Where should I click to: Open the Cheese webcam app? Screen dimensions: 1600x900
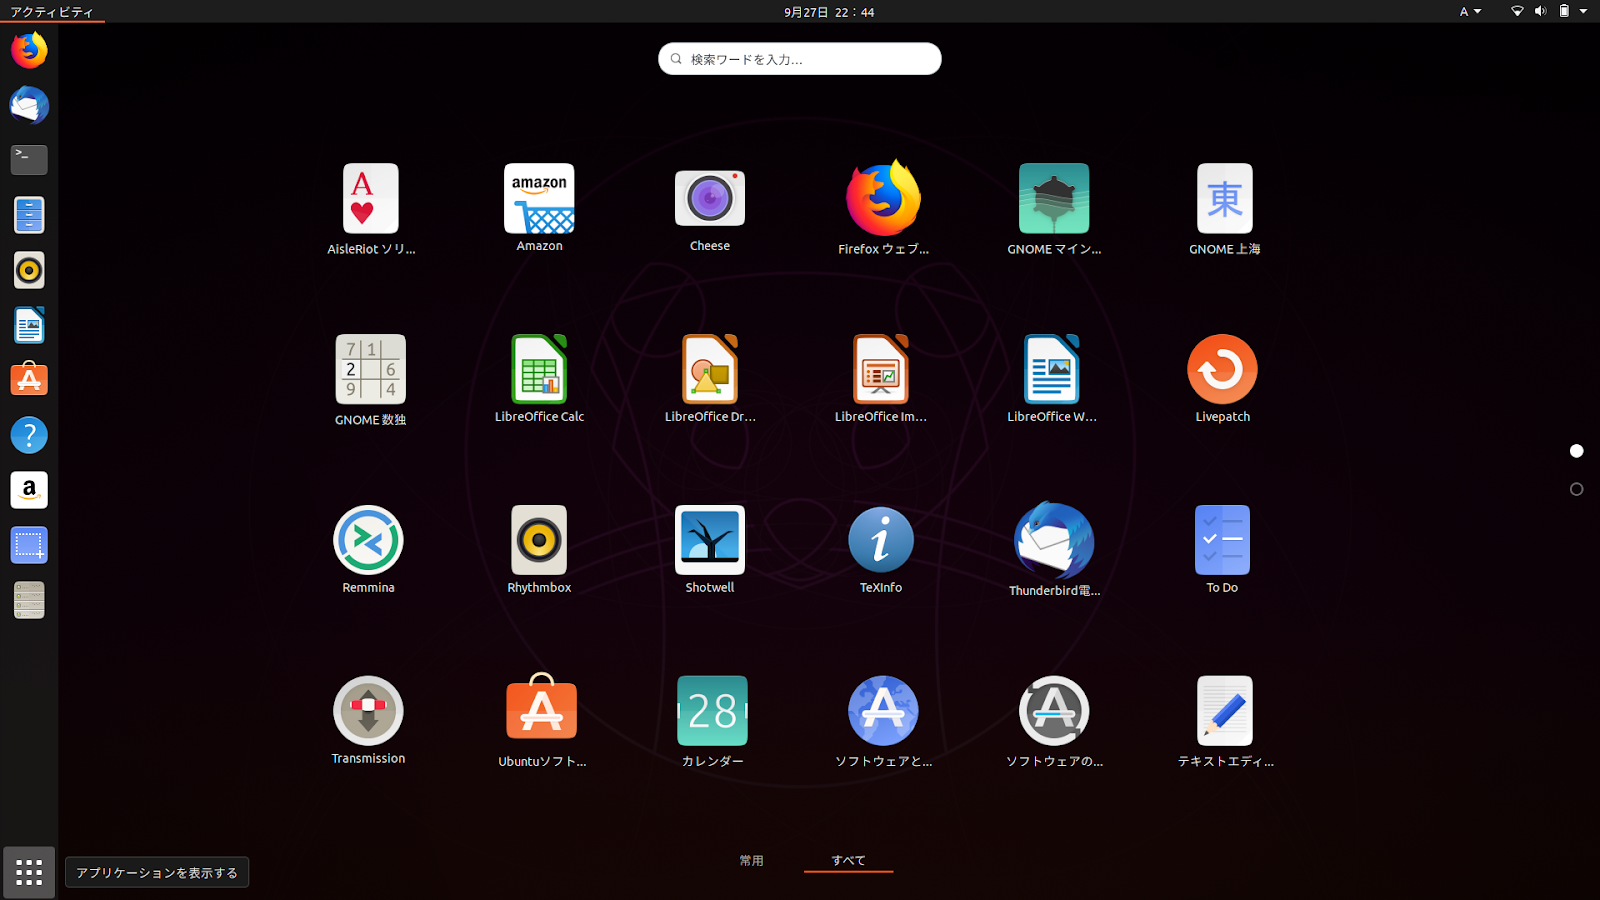tap(710, 199)
